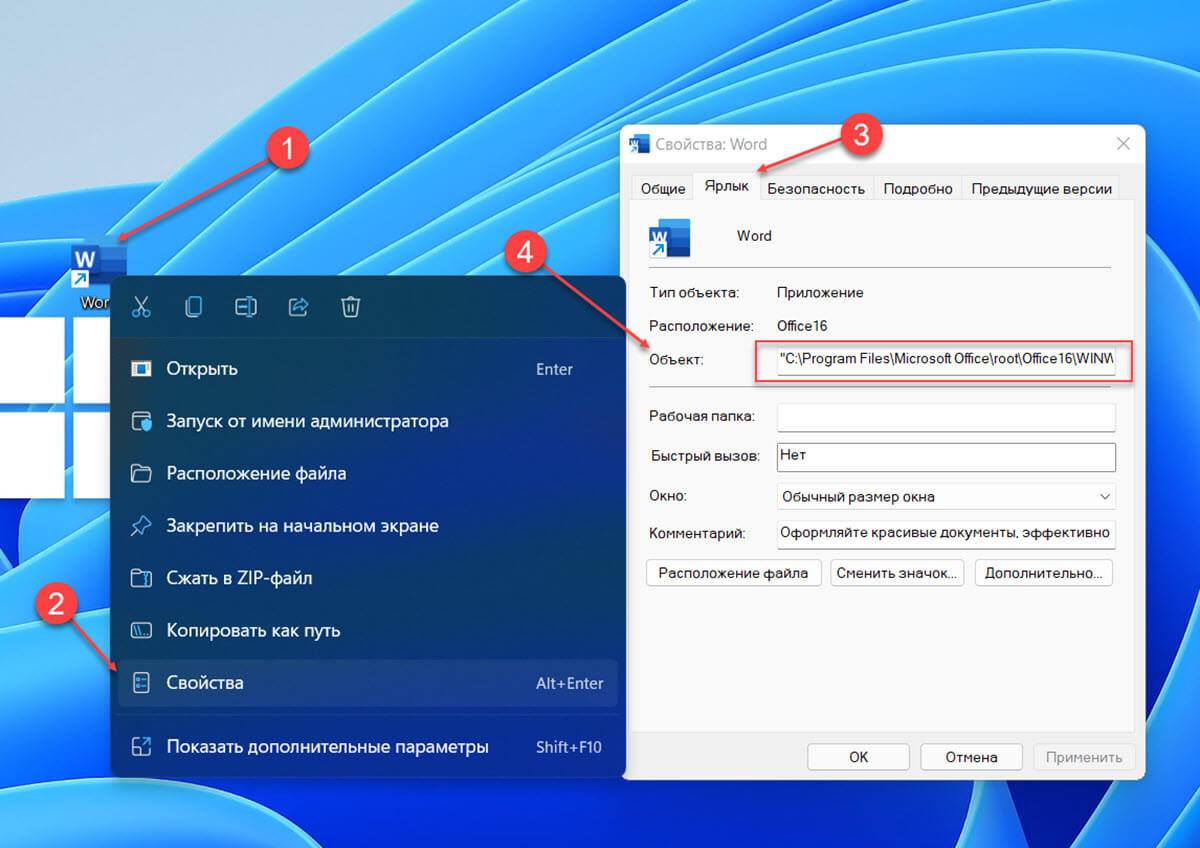The height and width of the screenshot is (848, 1200).
Task: Switch to the Общие tab
Action: click(x=662, y=188)
